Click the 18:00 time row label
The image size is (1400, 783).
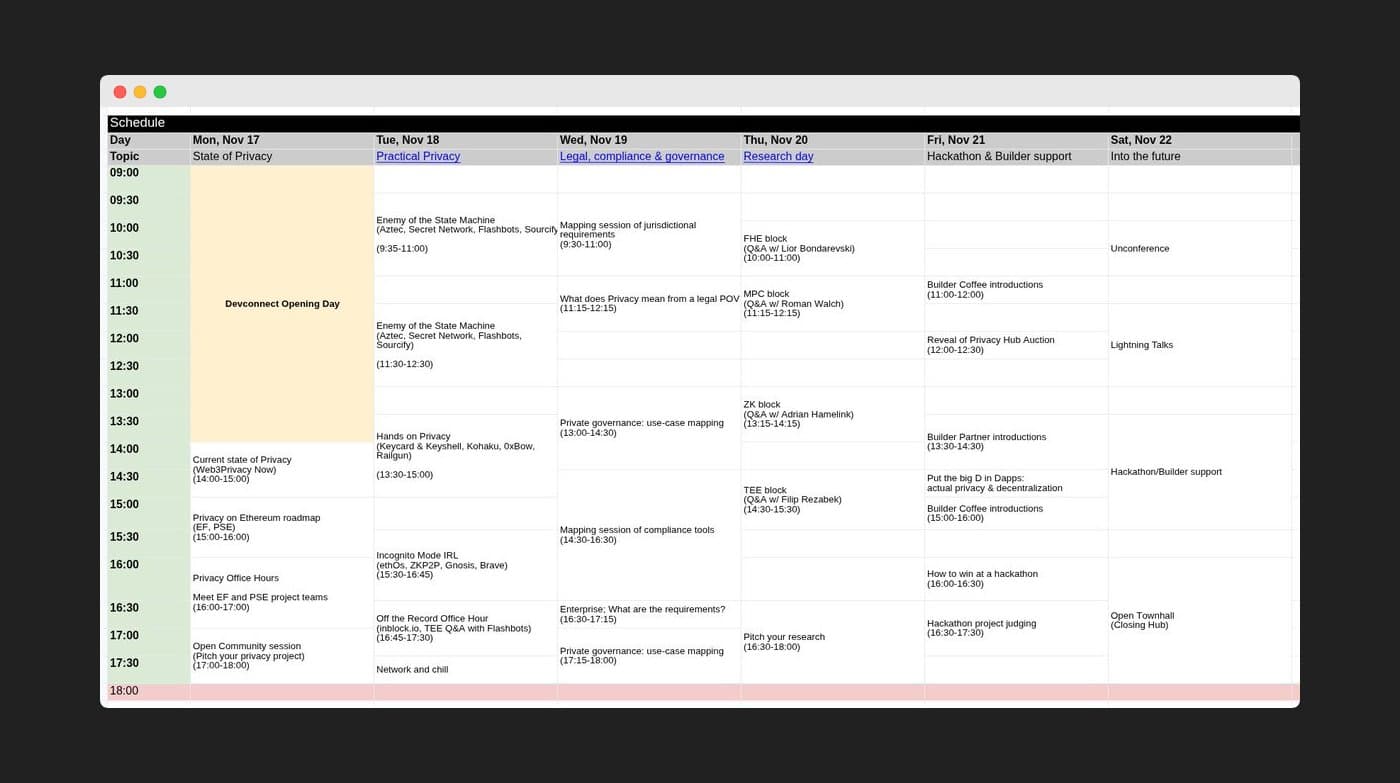point(125,691)
